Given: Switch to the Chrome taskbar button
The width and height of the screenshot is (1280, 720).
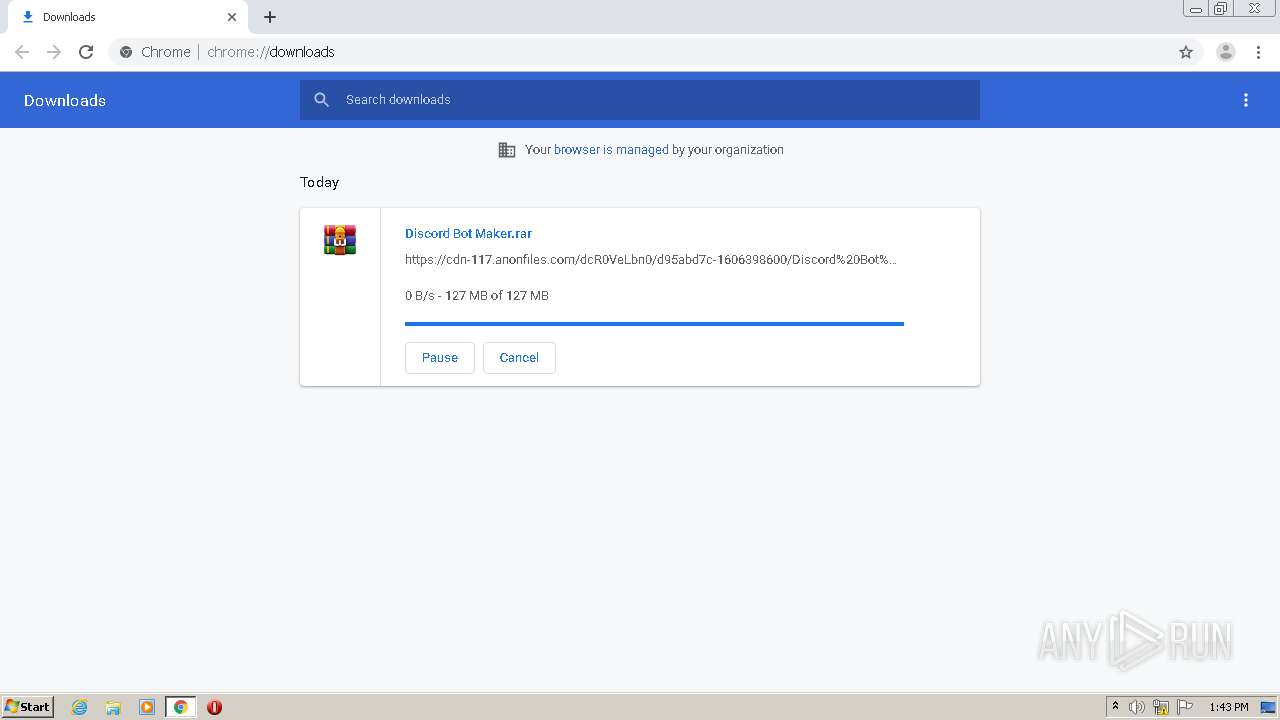Looking at the screenshot, I should pyautogui.click(x=181, y=707).
